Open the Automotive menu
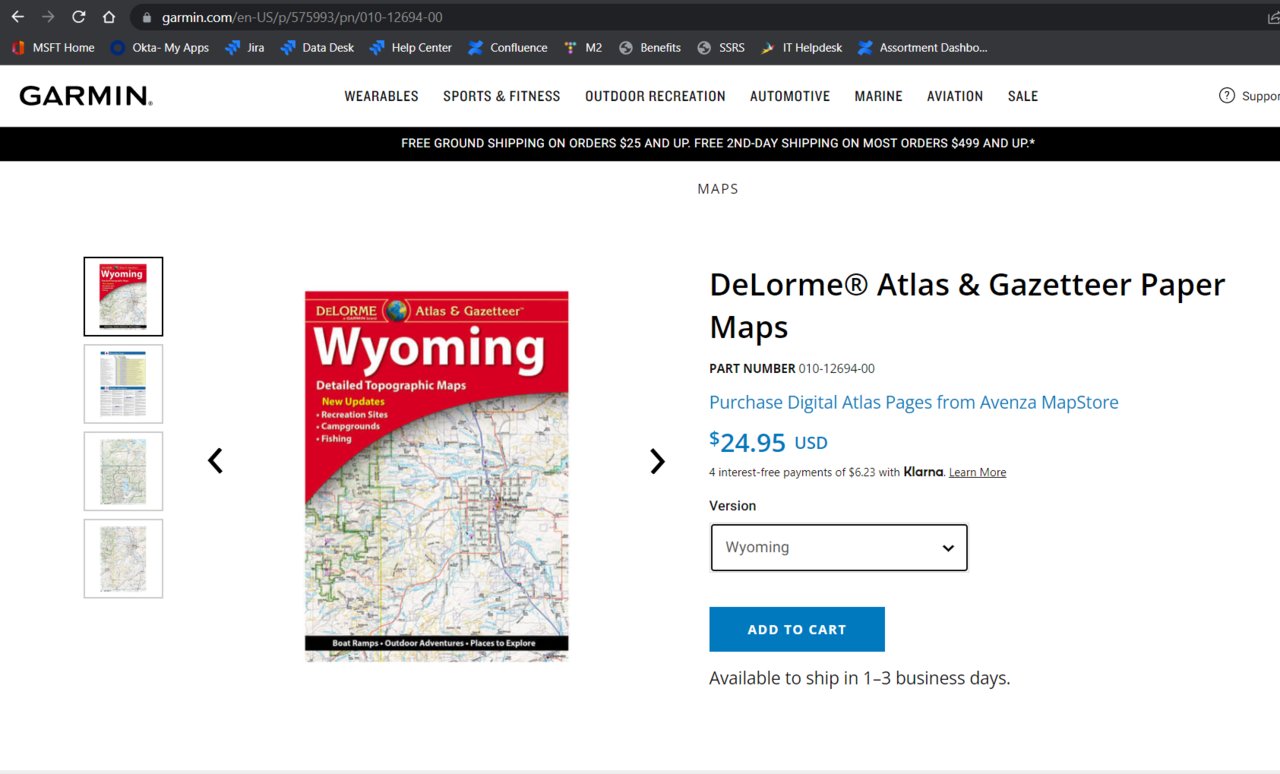This screenshot has width=1280, height=774. pyautogui.click(x=790, y=96)
